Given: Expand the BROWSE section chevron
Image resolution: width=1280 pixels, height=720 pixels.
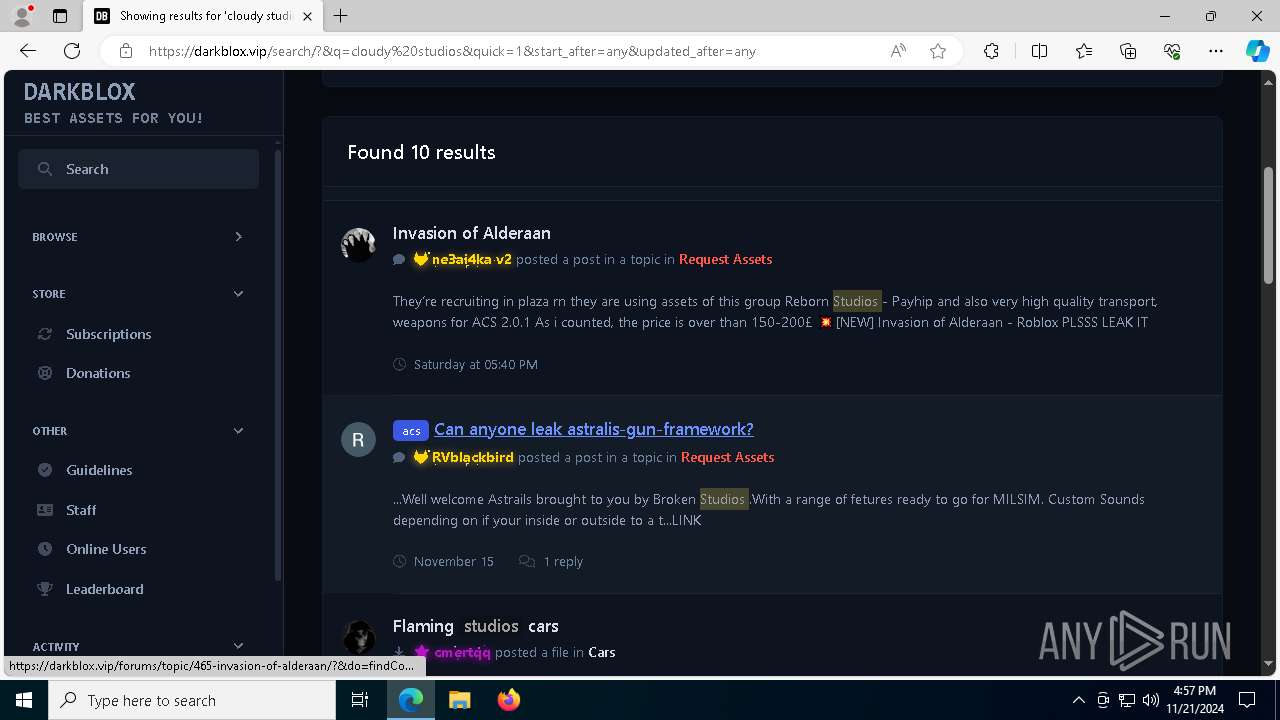Looking at the screenshot, I should [x=238, y=237].
